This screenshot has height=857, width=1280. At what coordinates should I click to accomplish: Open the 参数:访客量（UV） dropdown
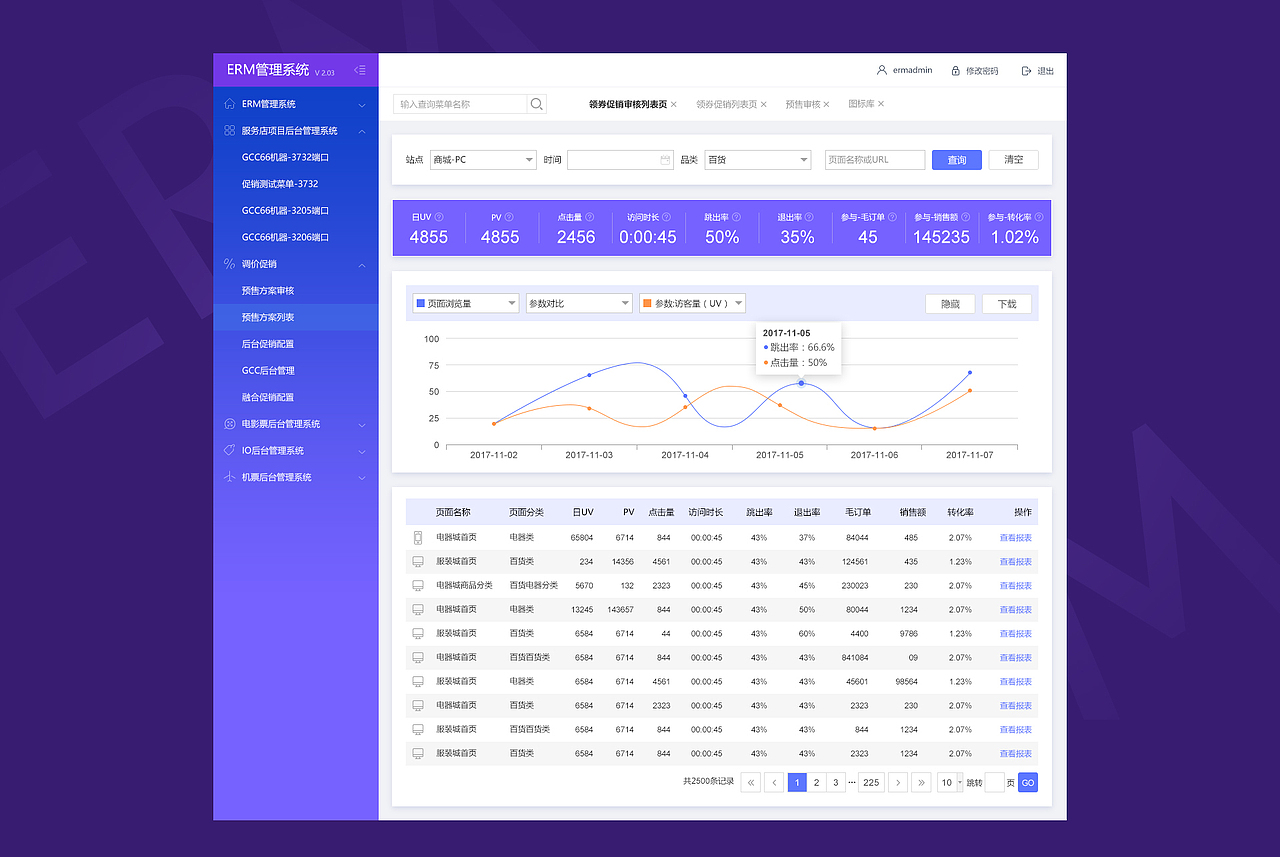pyautogui.click(x=693, y=303)
